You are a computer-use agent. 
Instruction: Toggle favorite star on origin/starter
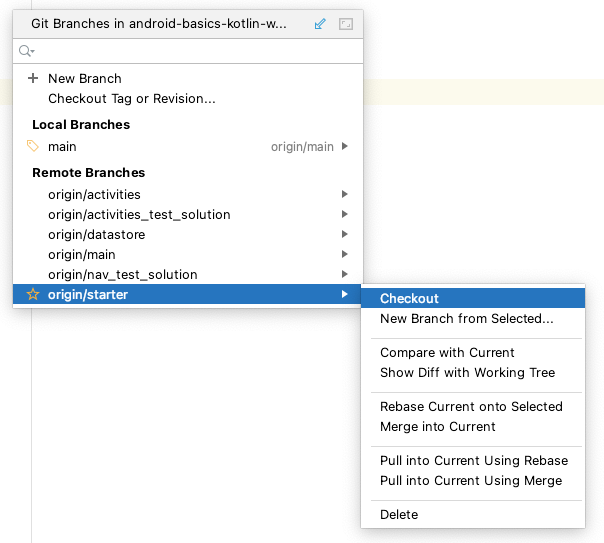[x=33, y=294]
